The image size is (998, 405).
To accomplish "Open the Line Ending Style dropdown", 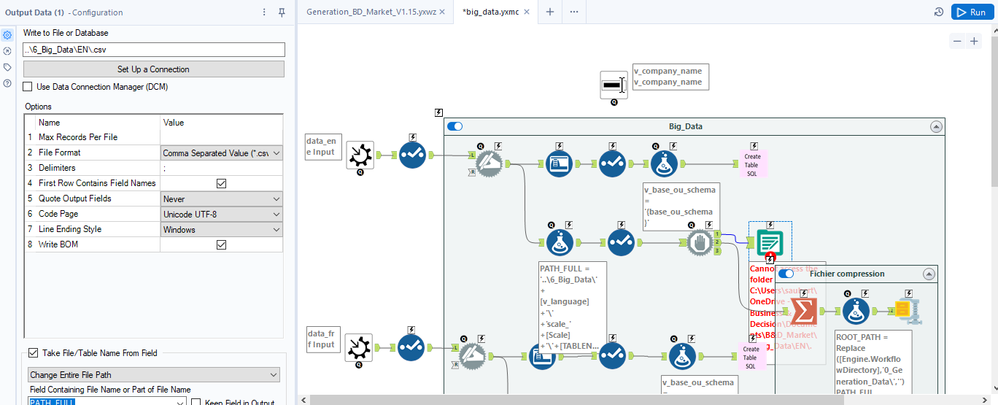I will click(x=221, y=229).
